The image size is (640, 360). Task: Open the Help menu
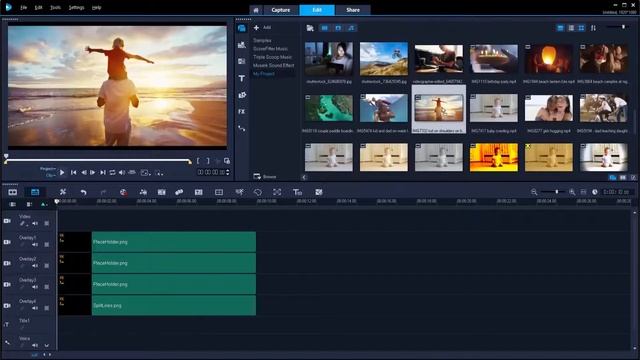tap(97, 7)
